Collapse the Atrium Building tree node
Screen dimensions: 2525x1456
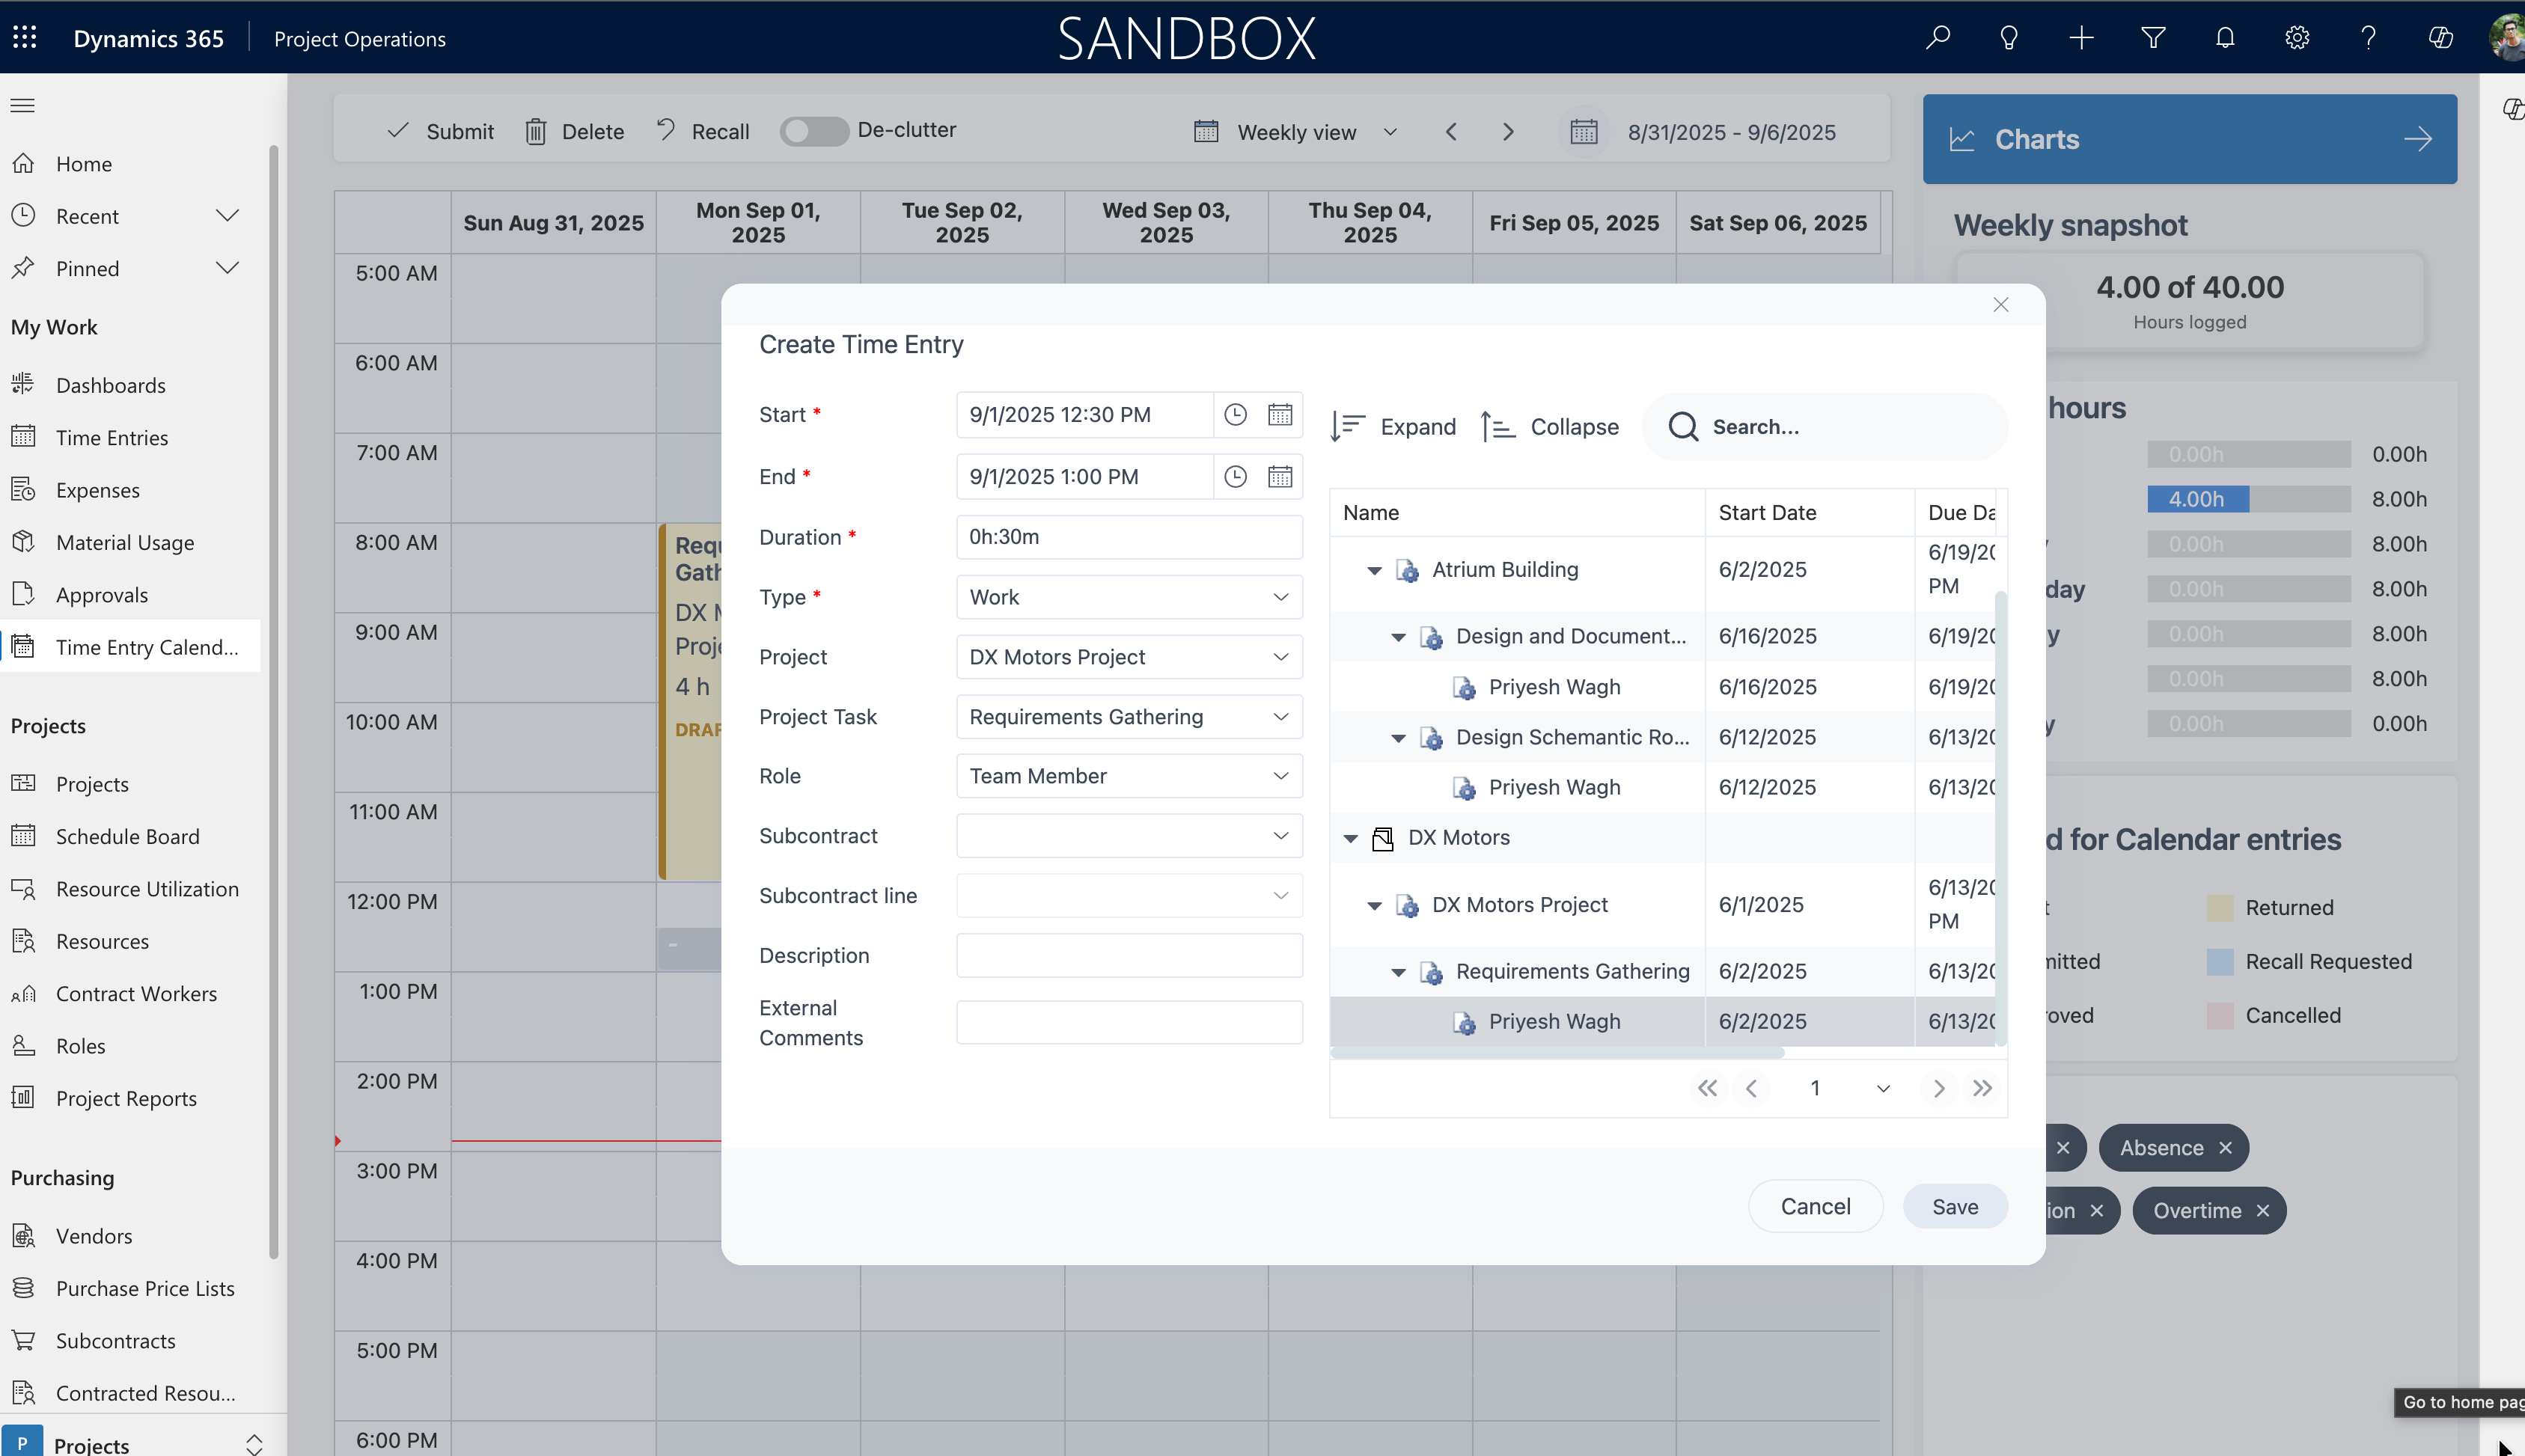[1375, 571]
